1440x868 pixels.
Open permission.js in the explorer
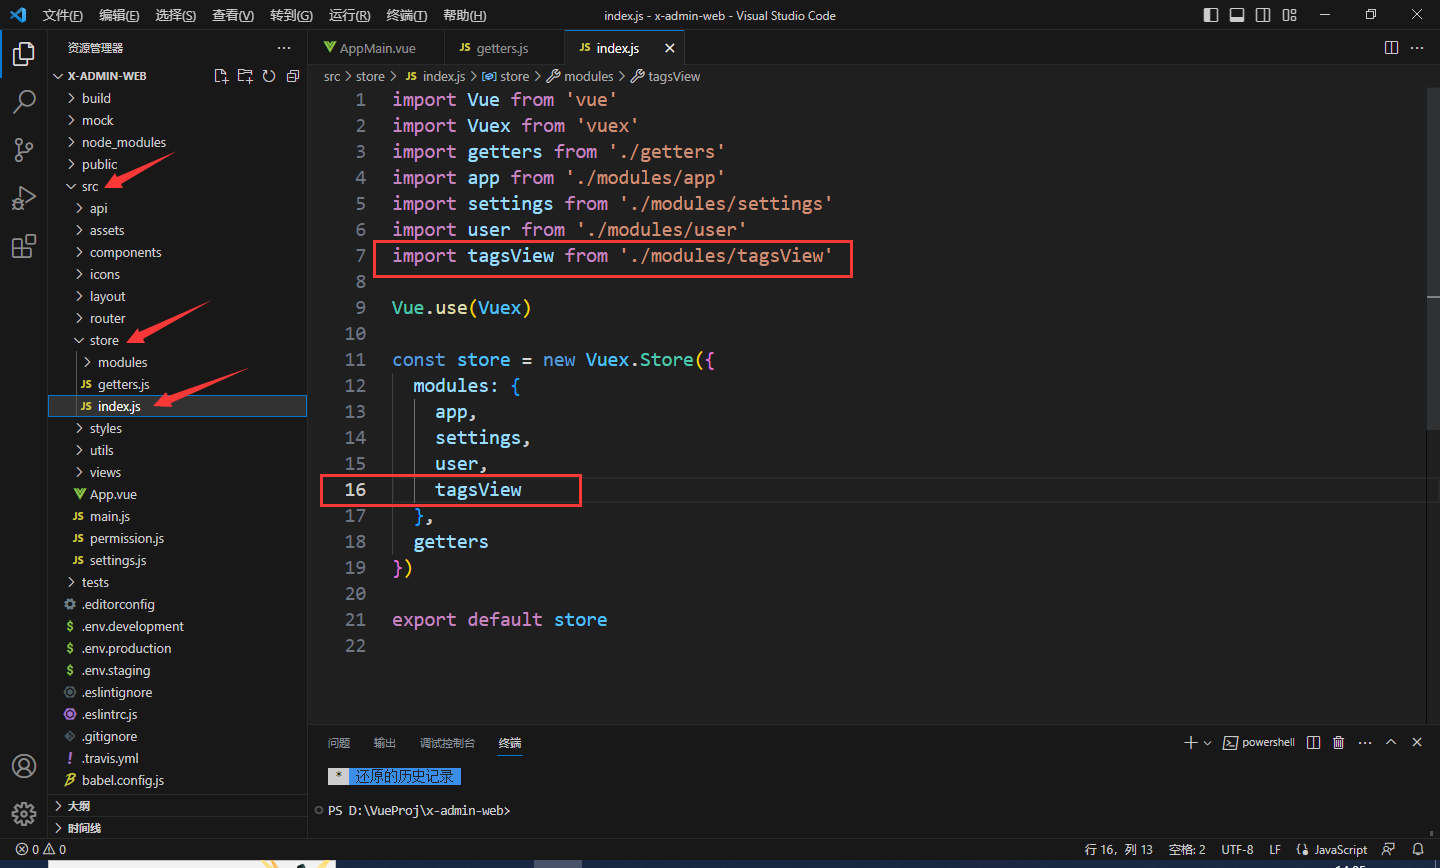tap(178, 538)
